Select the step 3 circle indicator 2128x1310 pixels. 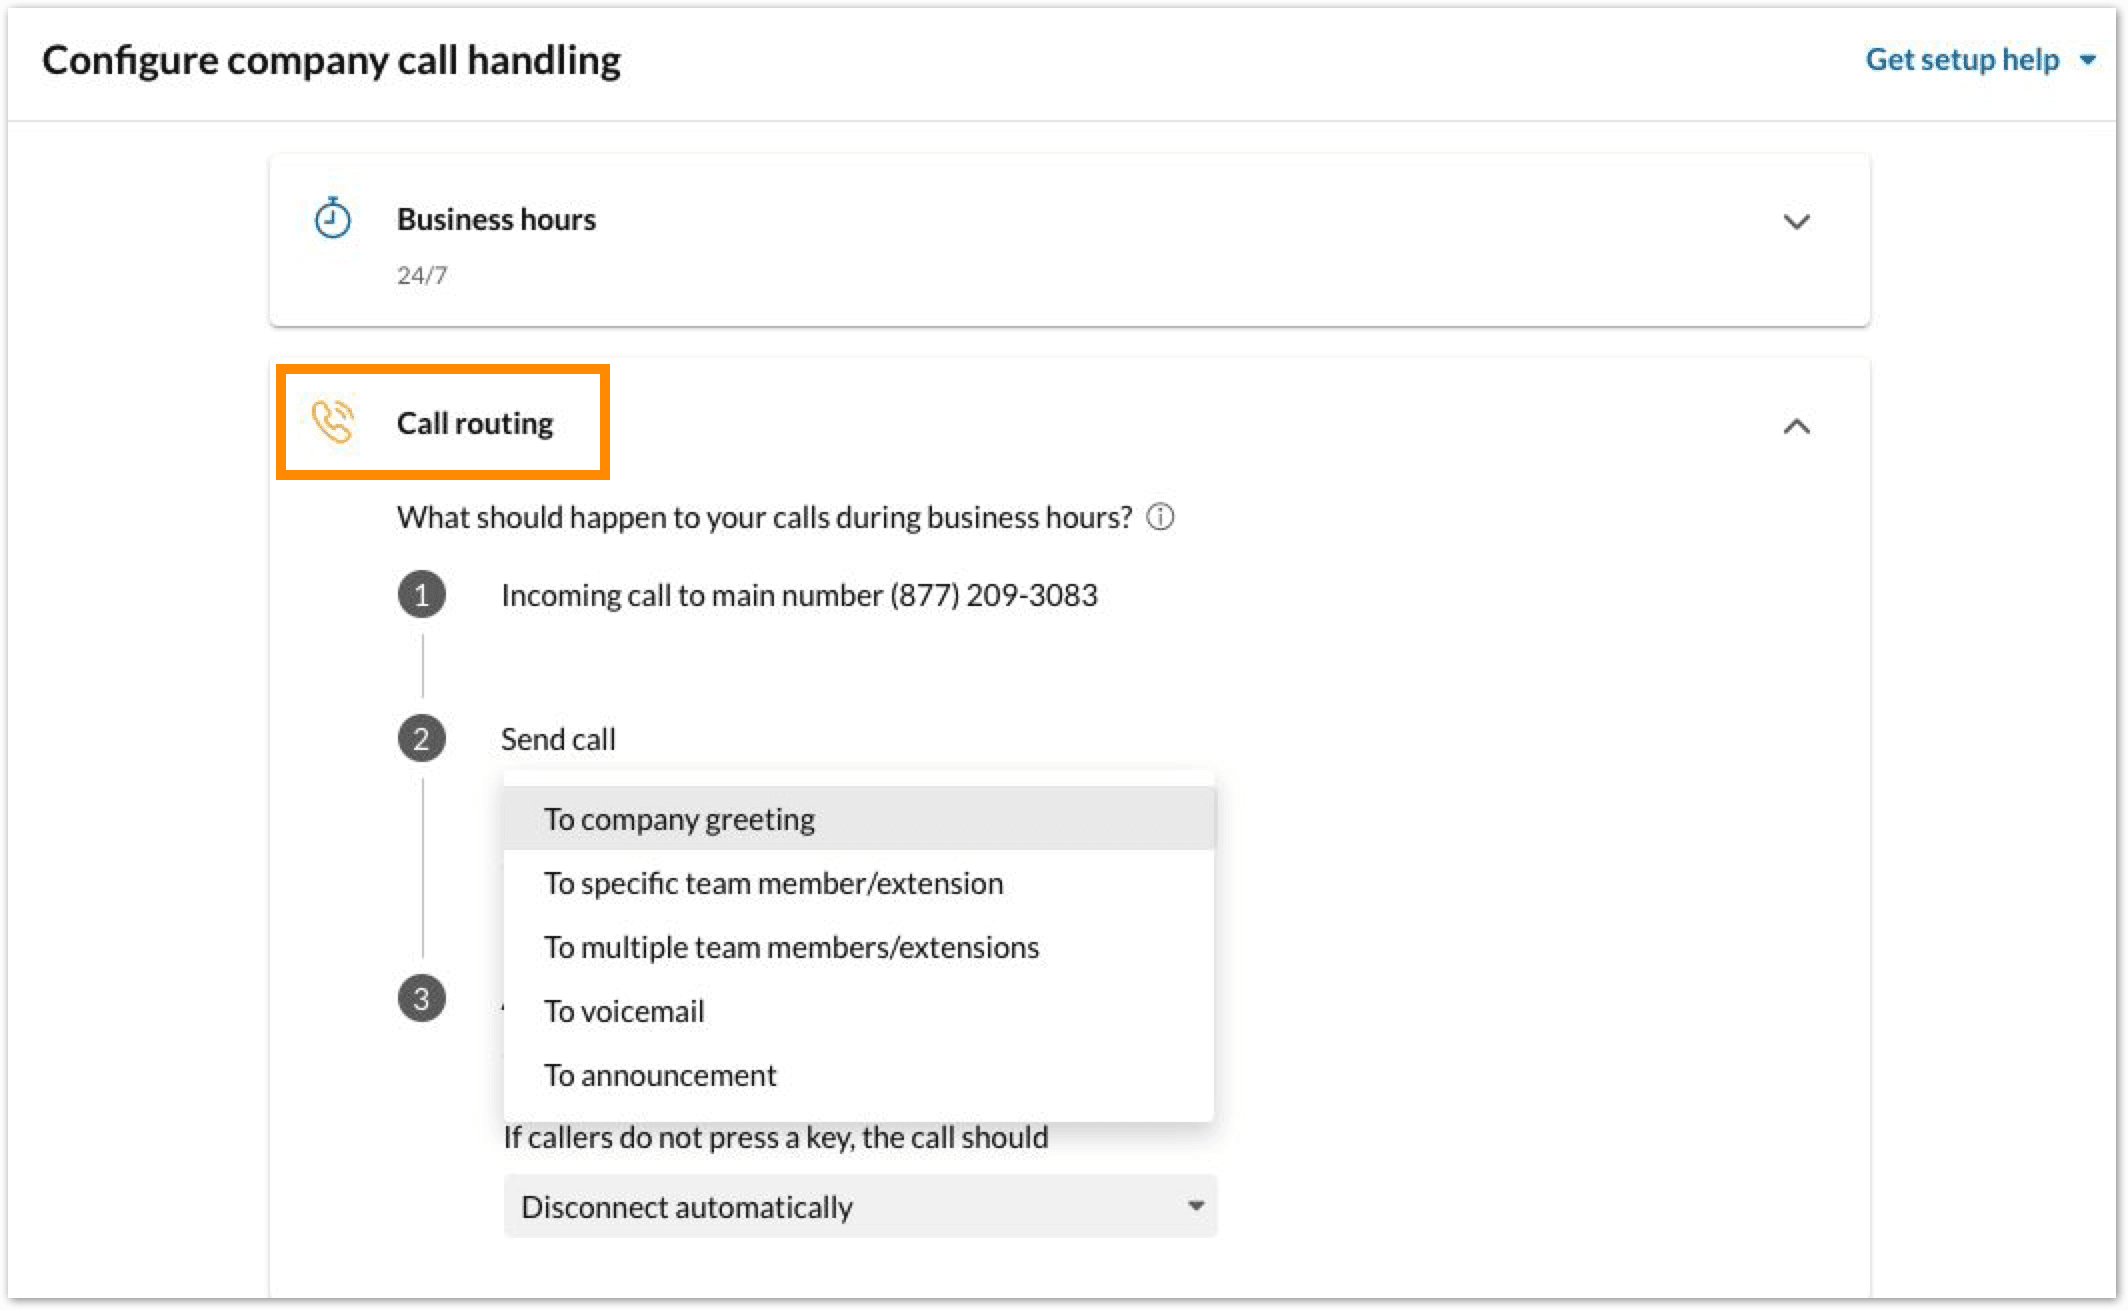tap(422, 997)
